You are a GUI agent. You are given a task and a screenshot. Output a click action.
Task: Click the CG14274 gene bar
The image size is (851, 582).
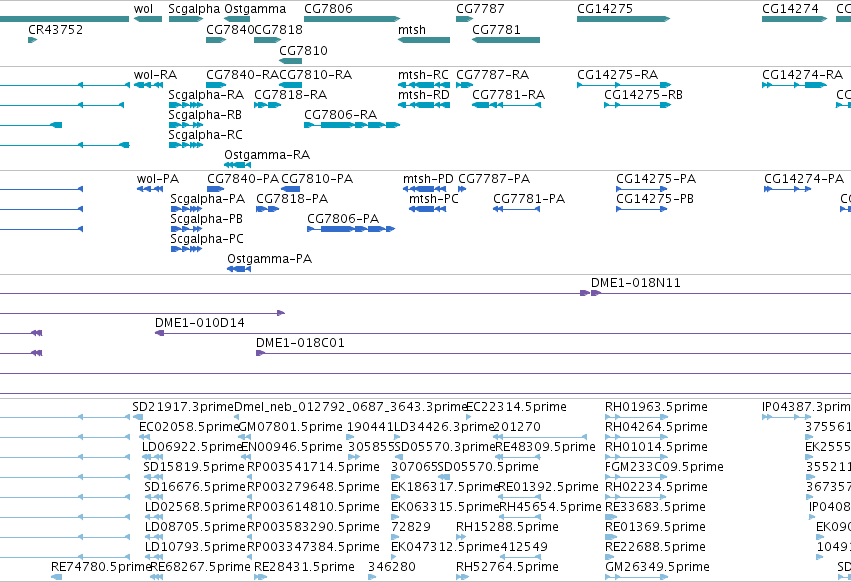pos(795,19)
